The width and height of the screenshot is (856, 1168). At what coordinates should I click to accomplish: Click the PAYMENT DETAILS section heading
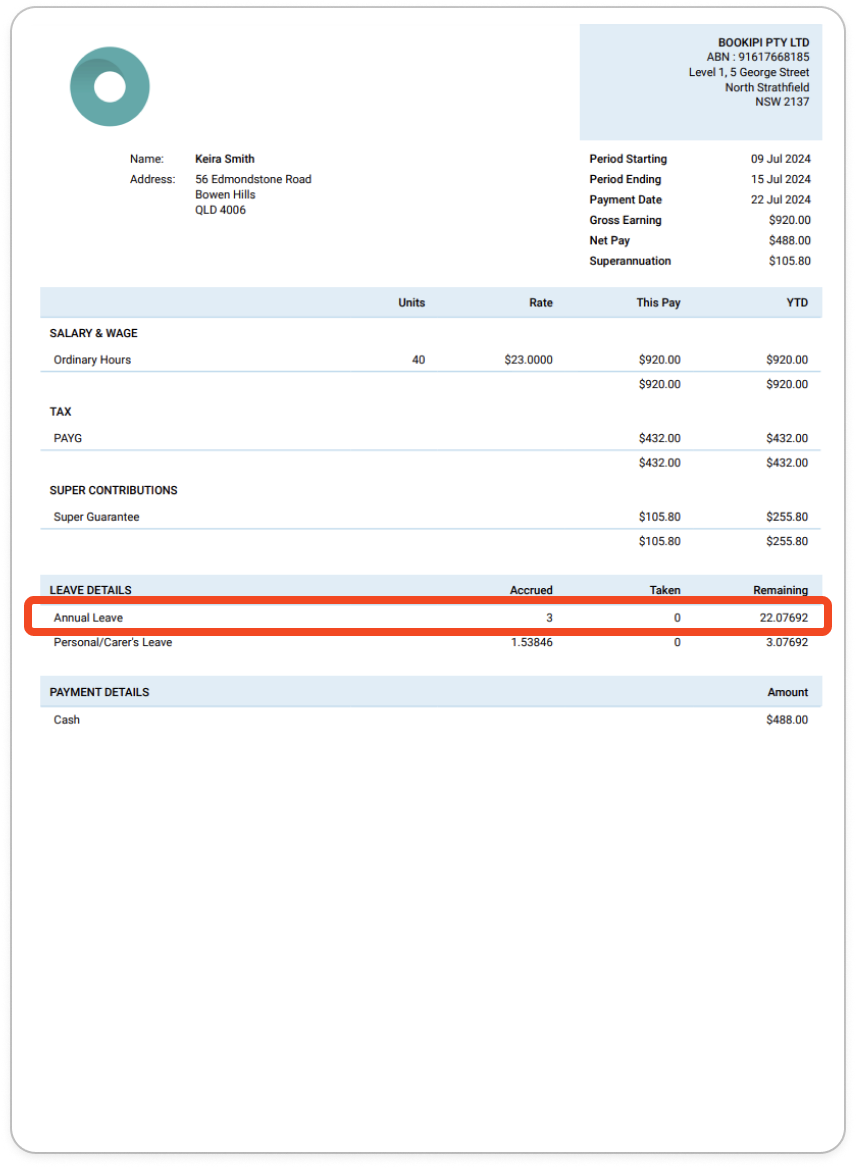(99, 692)
